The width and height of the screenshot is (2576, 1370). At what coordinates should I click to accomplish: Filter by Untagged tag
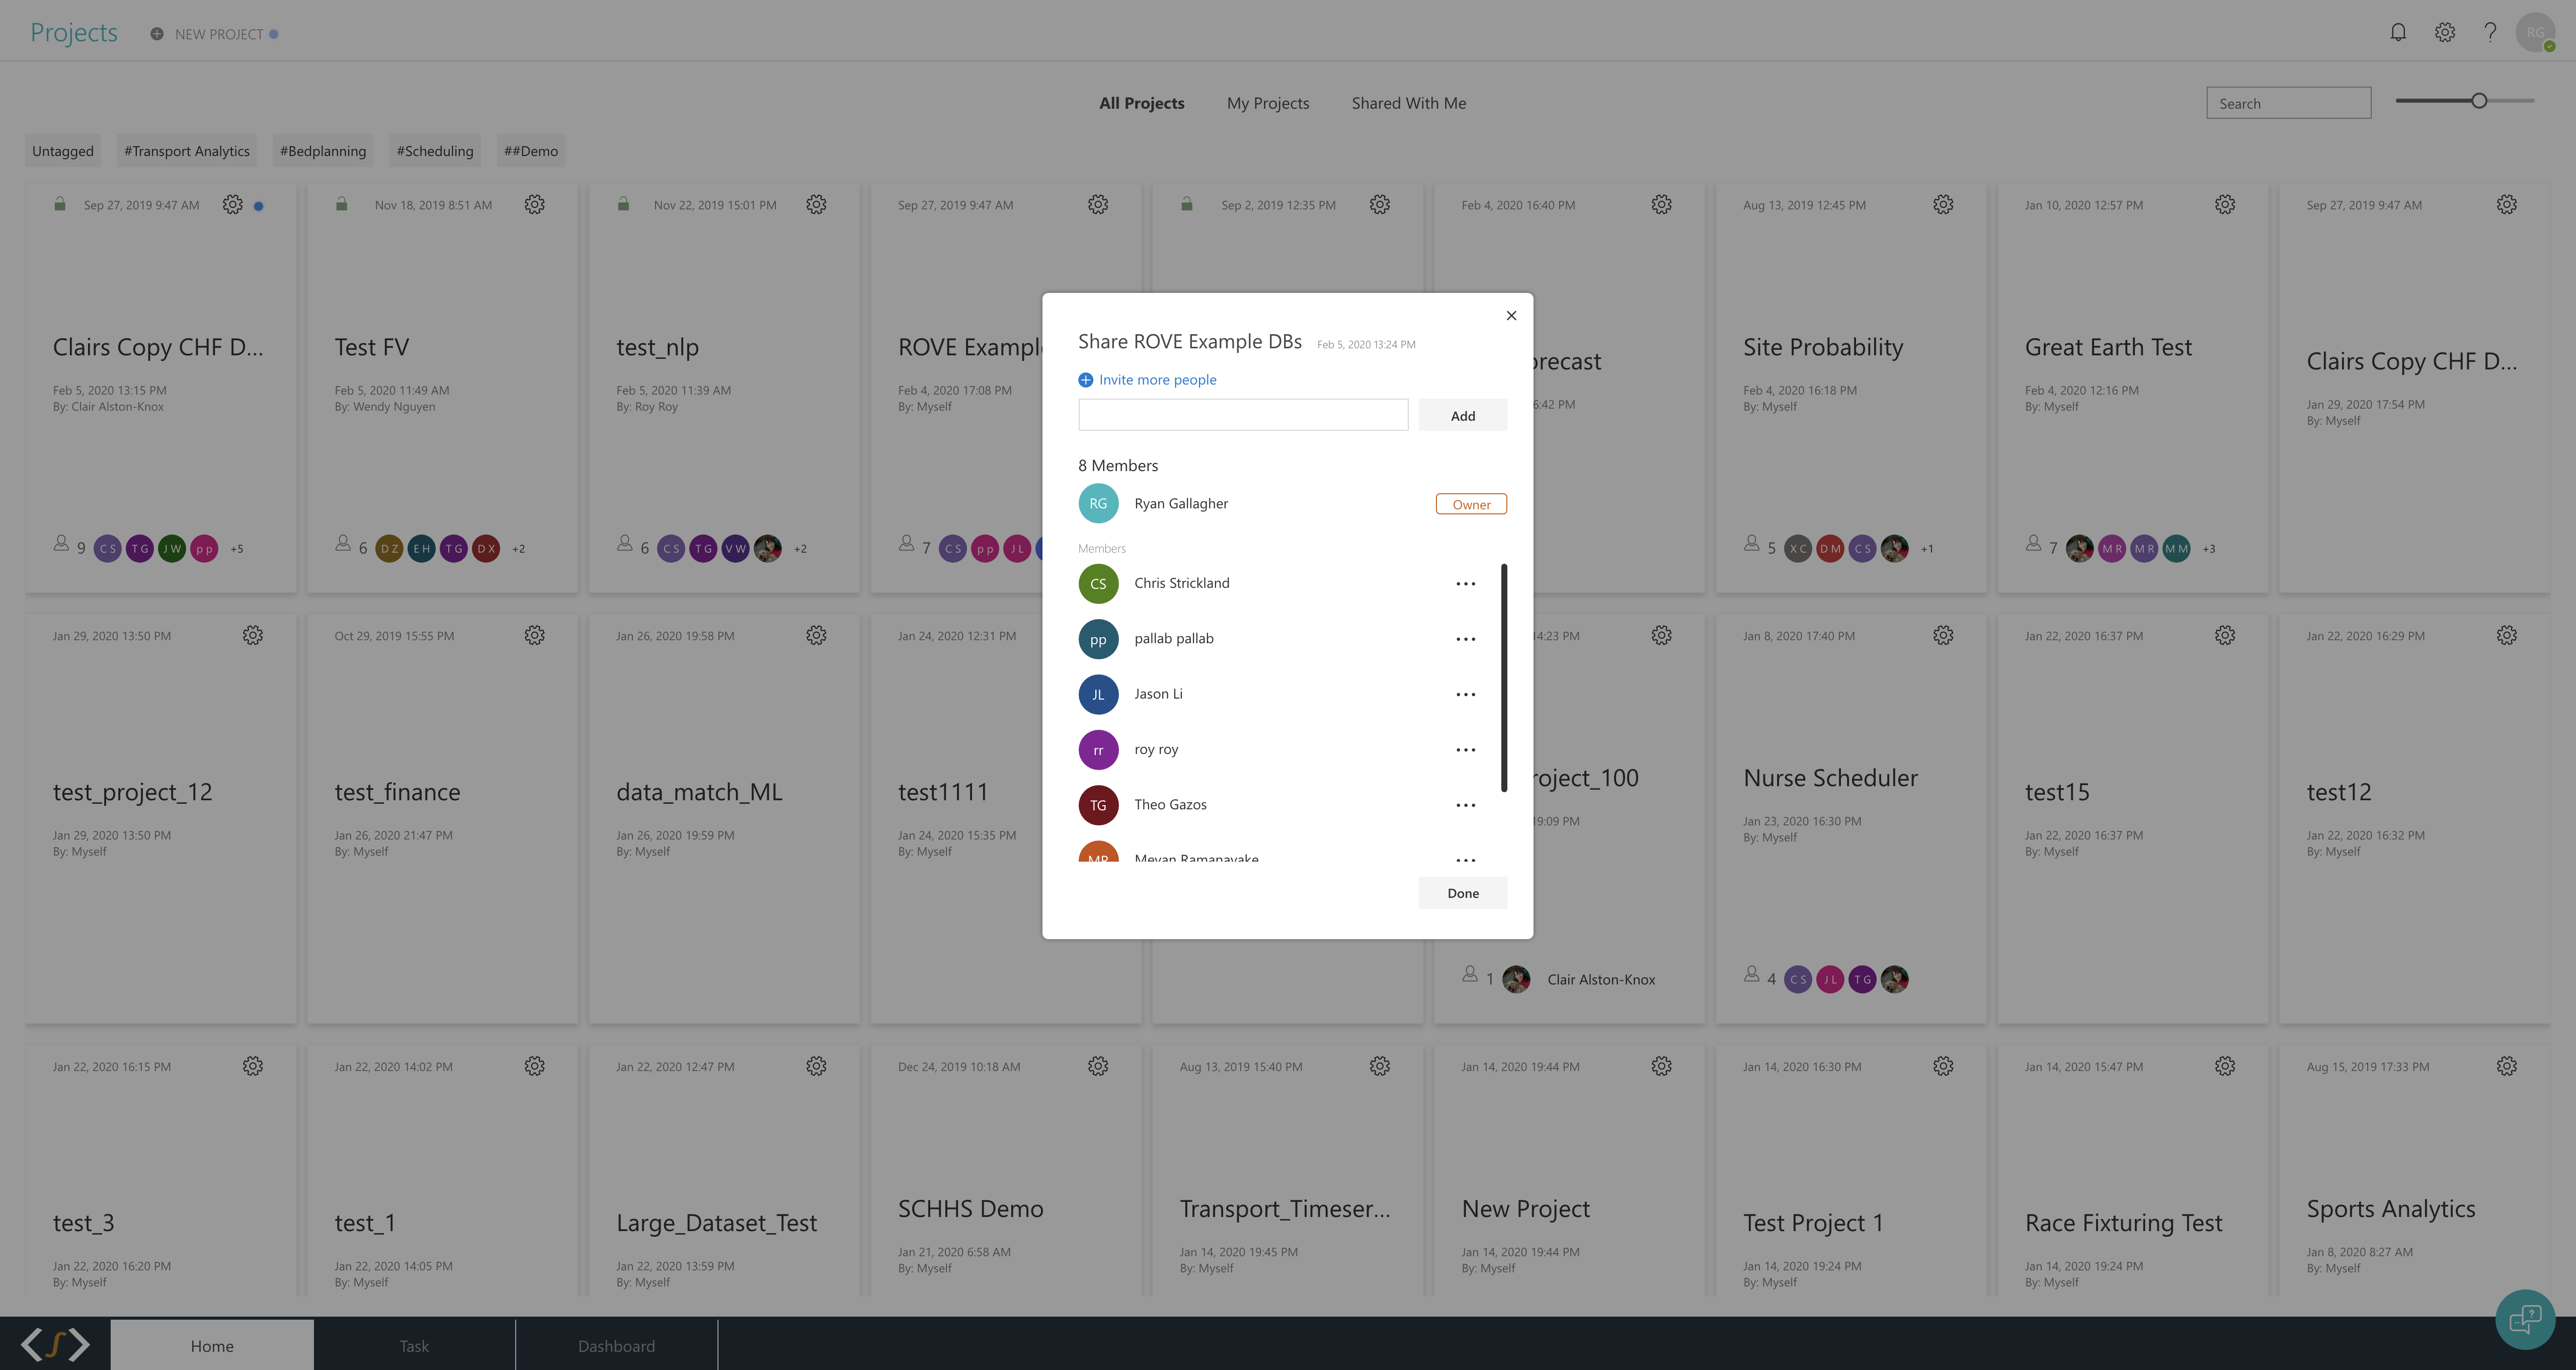click(x=63, y=151)
